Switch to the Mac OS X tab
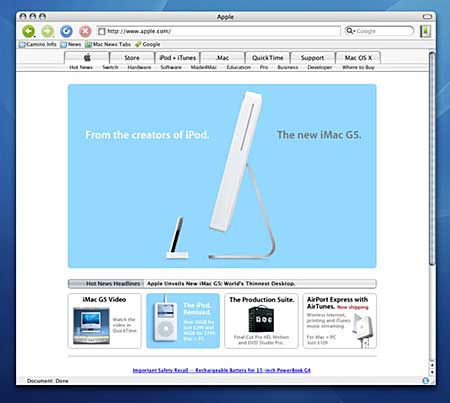The width and height of the screenshot is (450, 403). click(x=358, y=58)
